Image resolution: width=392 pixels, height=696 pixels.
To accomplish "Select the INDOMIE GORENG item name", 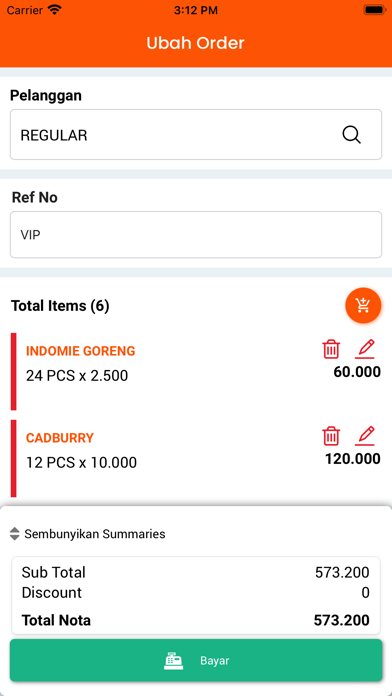I will coord(80,351).
